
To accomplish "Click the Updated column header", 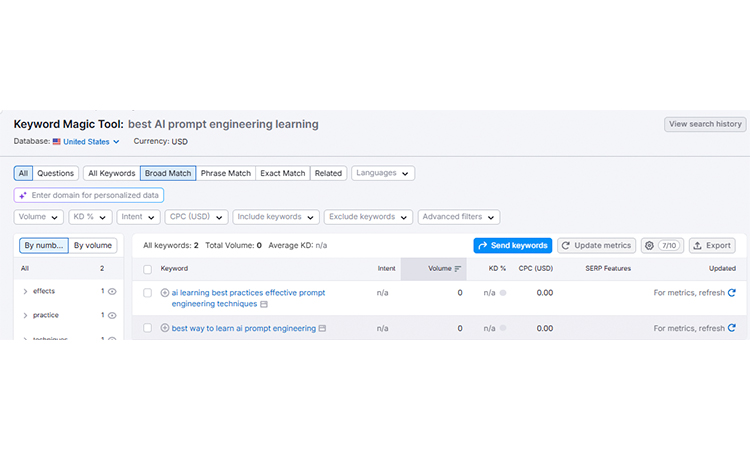I will (x=722, y=269).
